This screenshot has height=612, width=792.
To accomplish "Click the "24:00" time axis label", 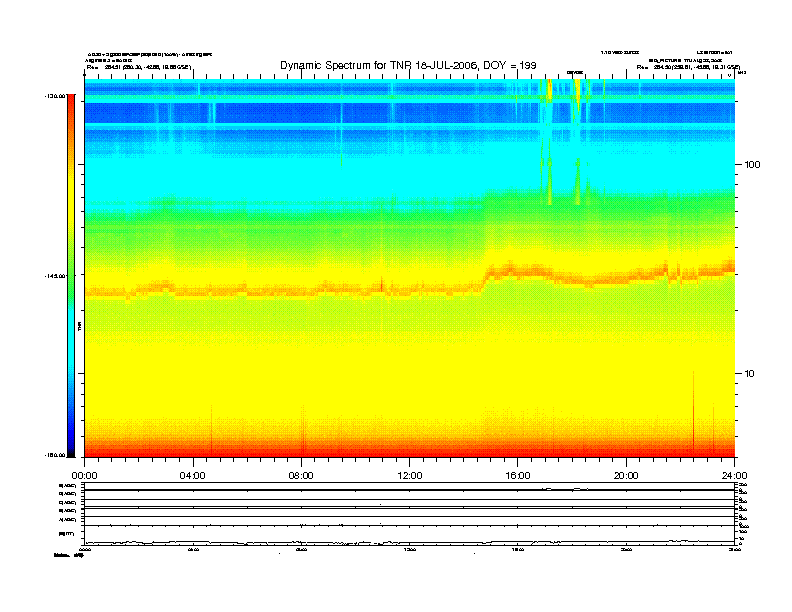I will [734, 476].
